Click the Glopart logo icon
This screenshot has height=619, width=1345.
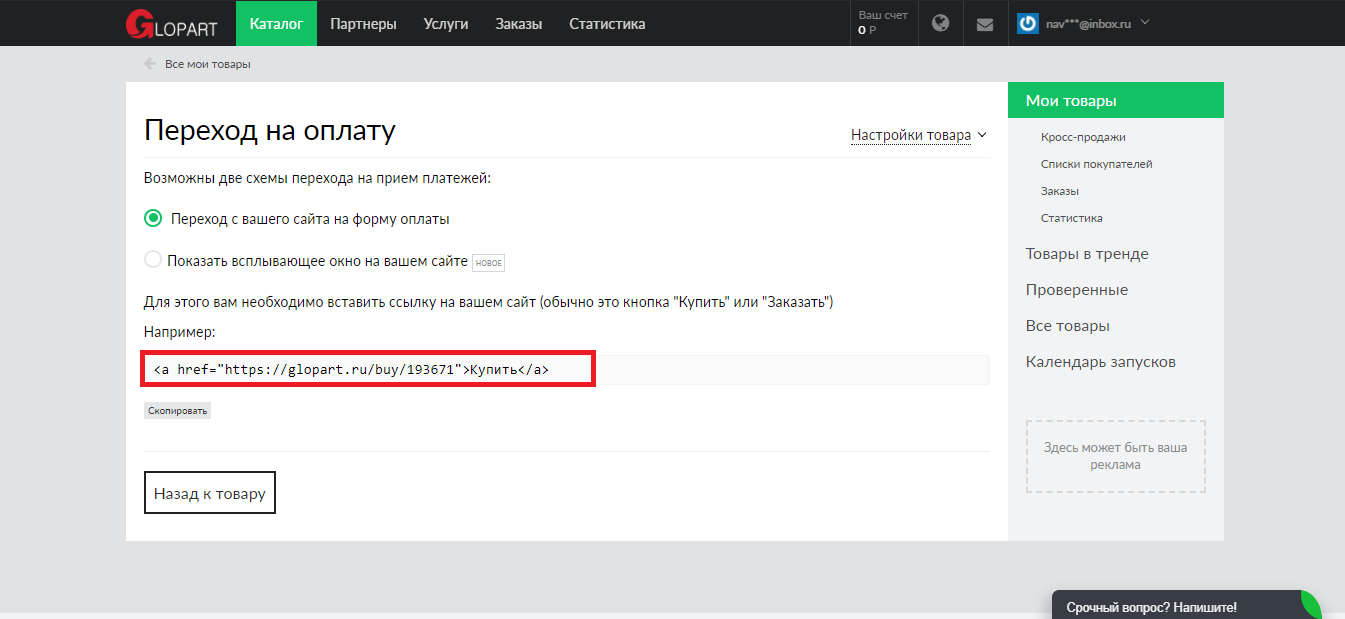tap(140, 24)
